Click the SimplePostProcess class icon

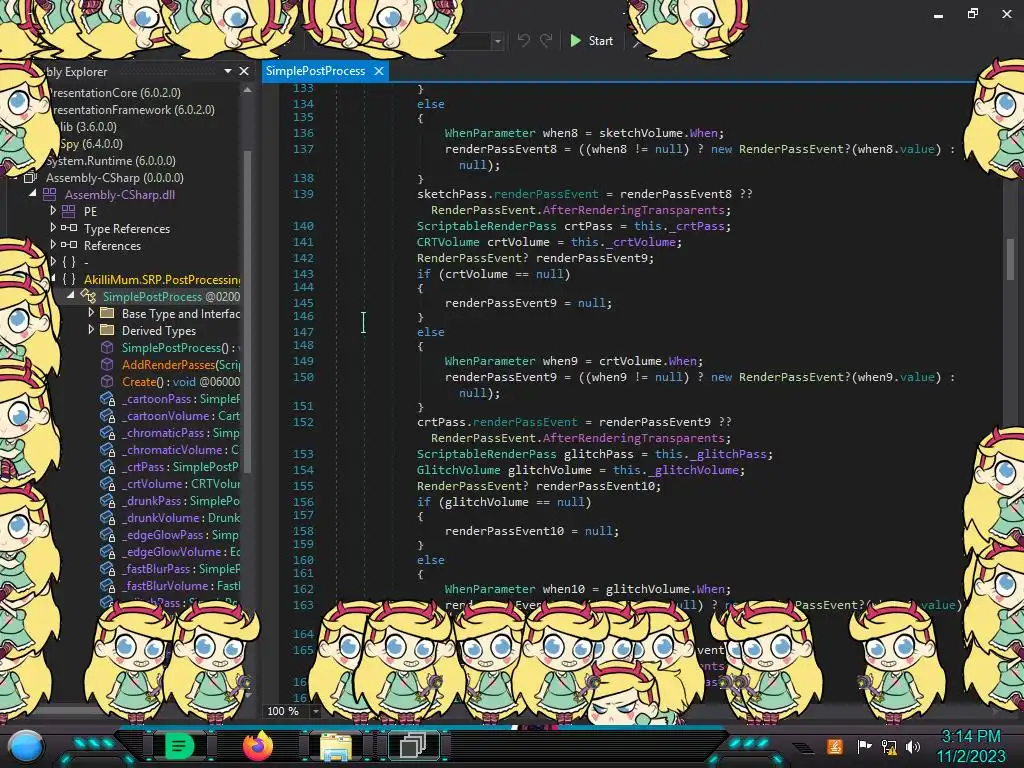coord(88,296)
